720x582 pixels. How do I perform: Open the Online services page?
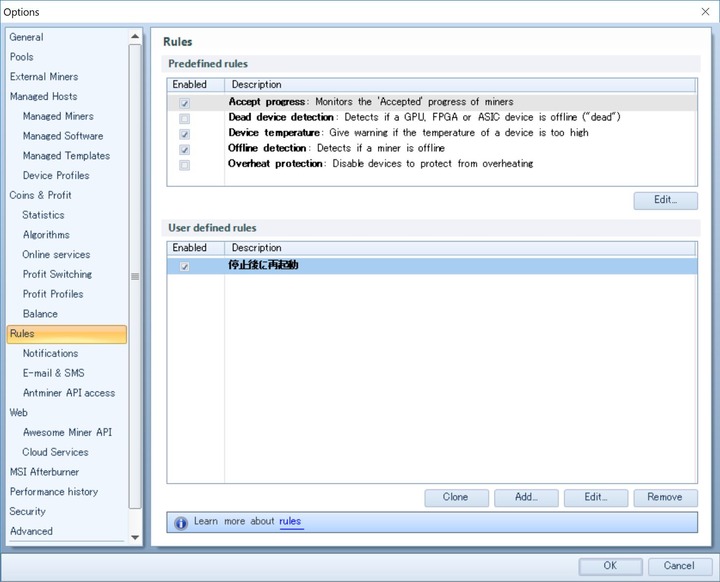pos(56,254)
